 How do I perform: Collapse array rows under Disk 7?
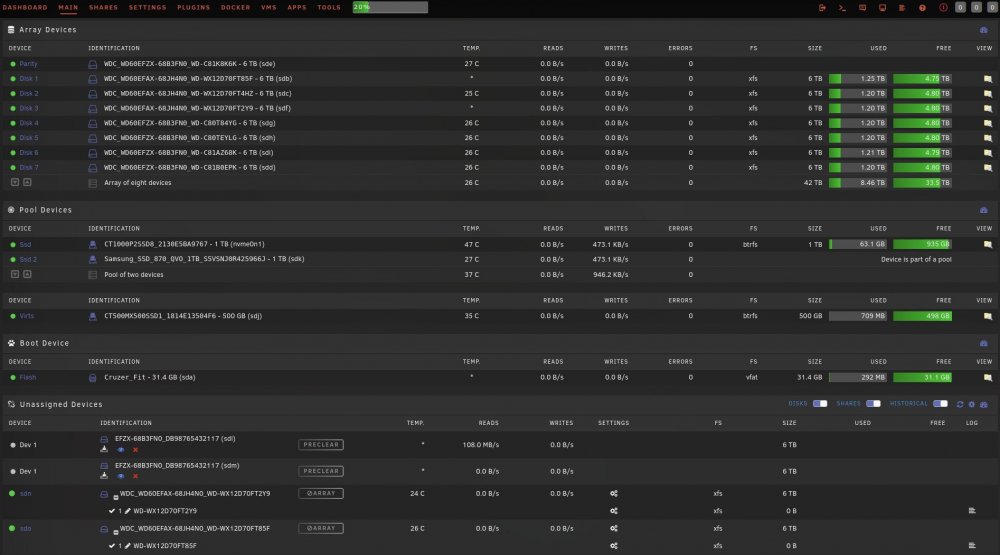(x=15, y=182)
